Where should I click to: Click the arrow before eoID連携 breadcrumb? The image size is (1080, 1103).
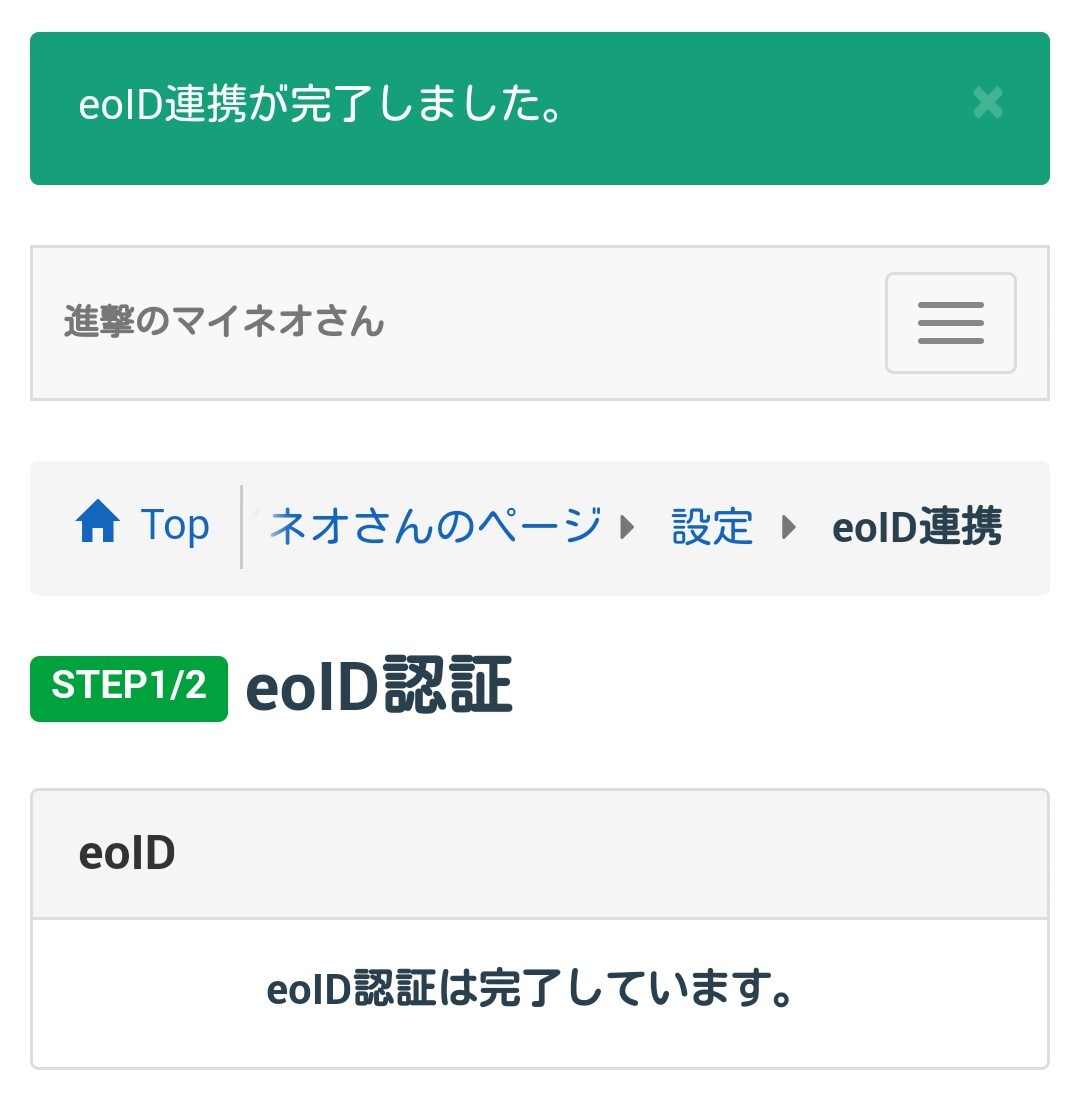pyautogui.click(x=789, y=526)
